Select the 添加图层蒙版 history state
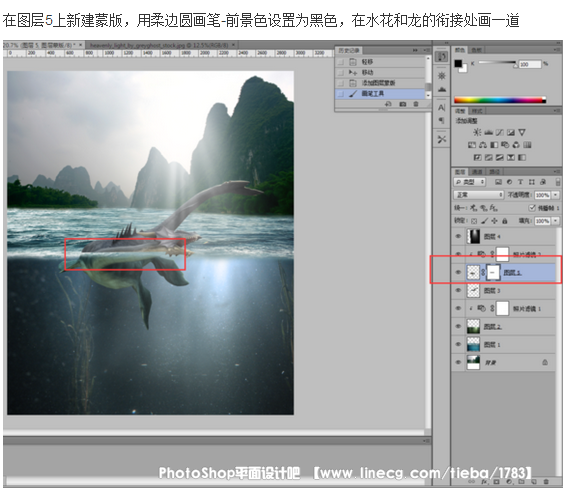This screenshot has width=582, height=490. (380, 83)
